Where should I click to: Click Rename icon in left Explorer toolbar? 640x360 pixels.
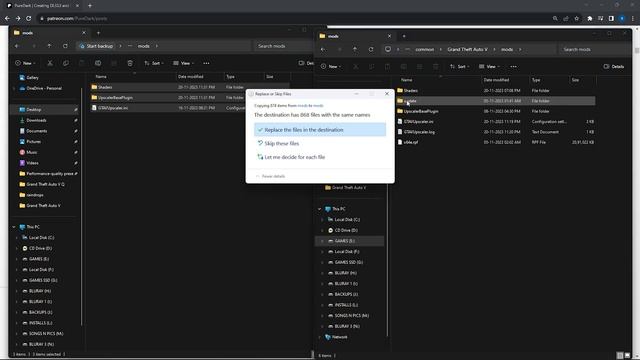pos(98,63)
